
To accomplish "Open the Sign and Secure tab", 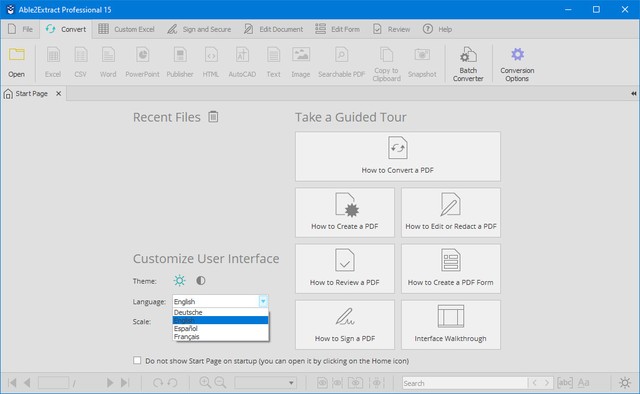I will pyautogui.click(x=200, y=29).
